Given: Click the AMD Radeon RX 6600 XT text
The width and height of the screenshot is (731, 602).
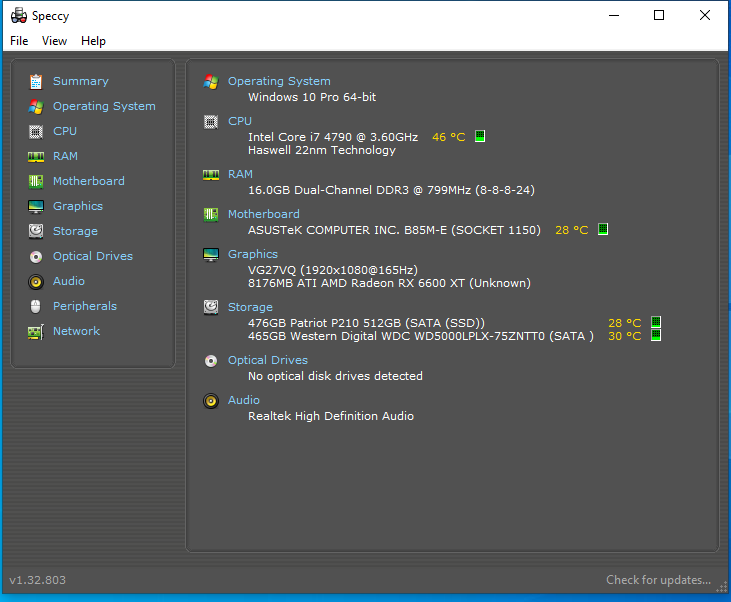Looking at the screenshot, I should [x=389, y=283].
